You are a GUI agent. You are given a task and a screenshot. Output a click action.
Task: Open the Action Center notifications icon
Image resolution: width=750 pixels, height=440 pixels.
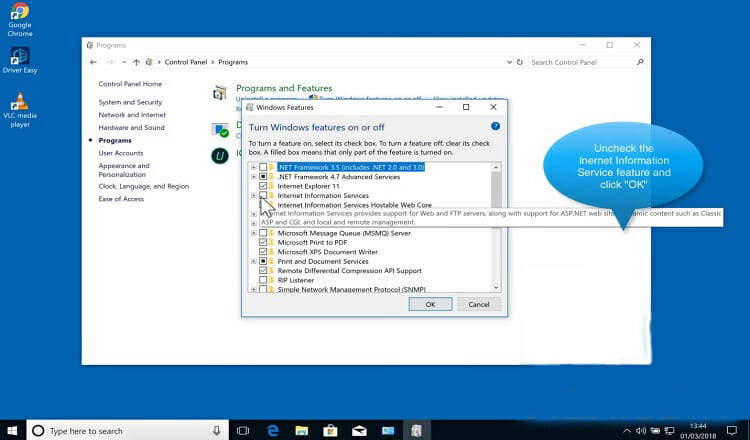click(x=731, y=430)
